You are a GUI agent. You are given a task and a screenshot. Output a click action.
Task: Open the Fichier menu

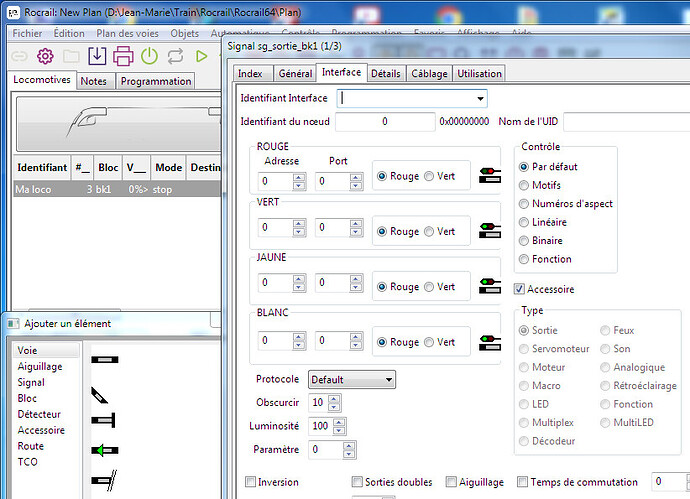coord(27,32)
